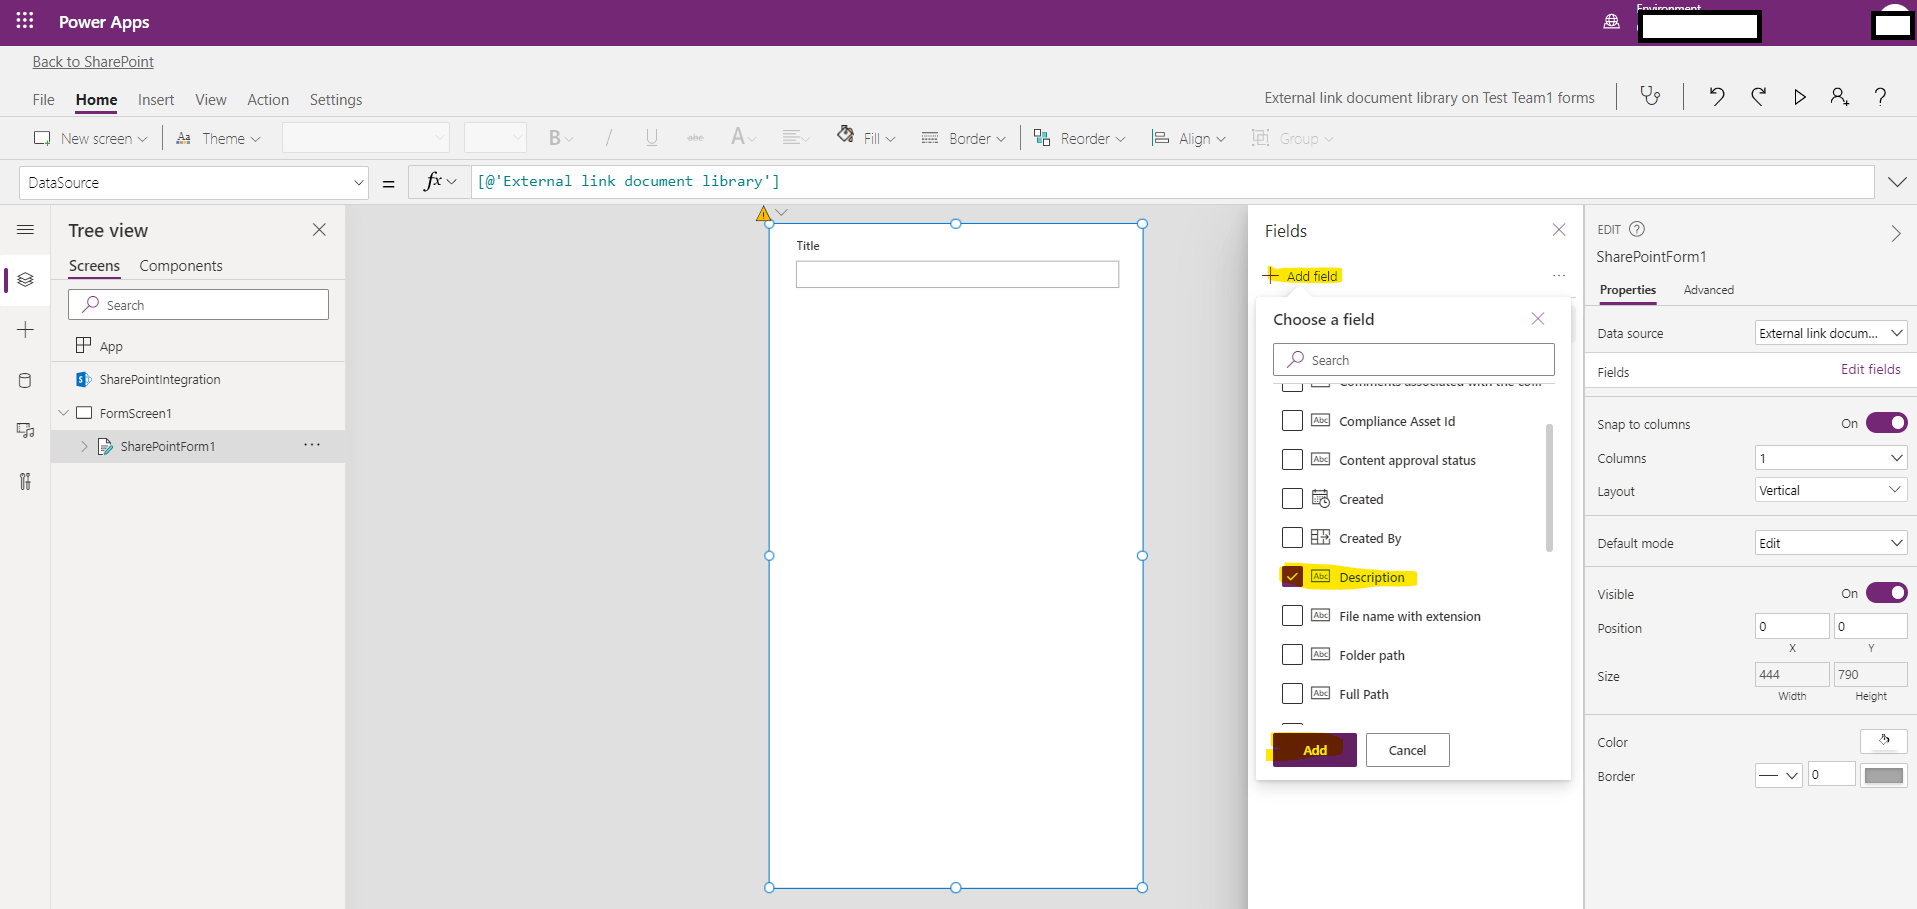The height and width of the screenshot is (909, 1917).
Task: Click the fx formula button
Action: point(439,182)
